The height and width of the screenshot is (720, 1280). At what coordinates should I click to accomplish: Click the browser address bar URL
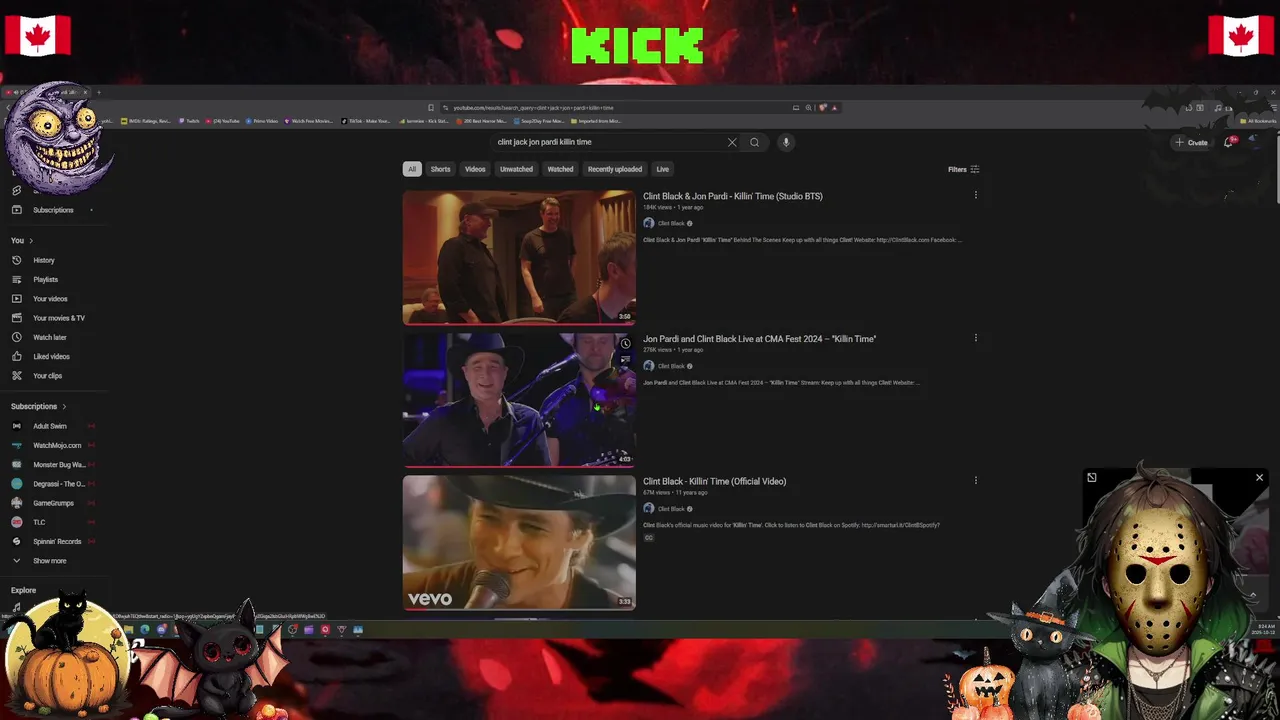click(x=533, y=108)
